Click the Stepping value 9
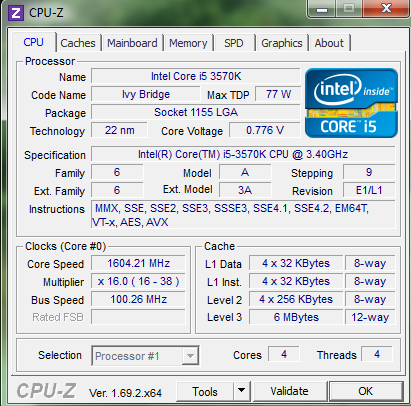The image size is (411, 406). click(x=369, y=172)
